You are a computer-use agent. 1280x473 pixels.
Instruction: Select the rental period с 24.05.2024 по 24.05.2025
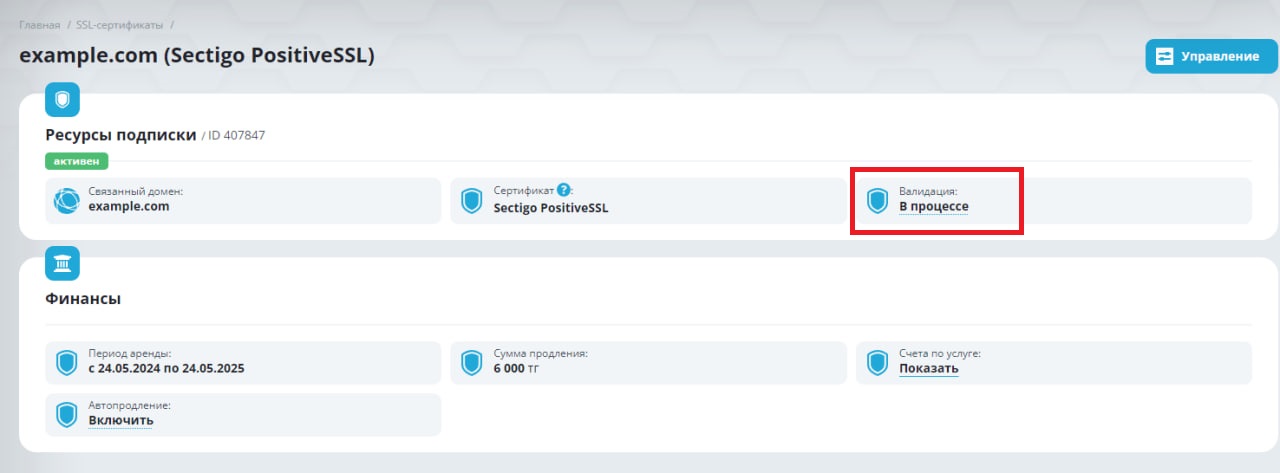tap(166, 368)
